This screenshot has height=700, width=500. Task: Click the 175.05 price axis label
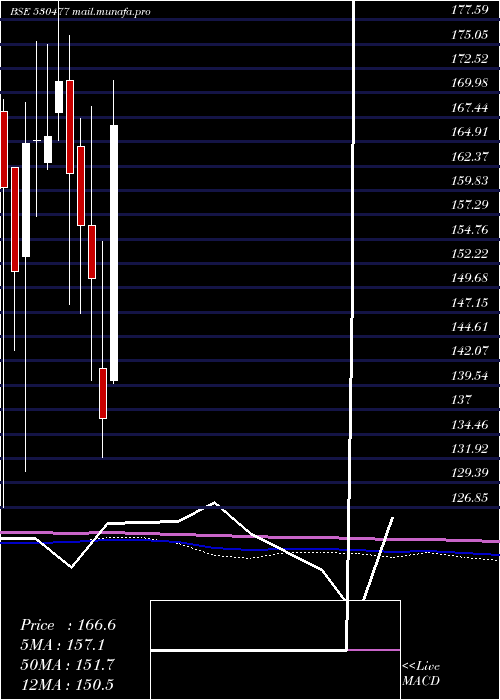click(470, 34)
